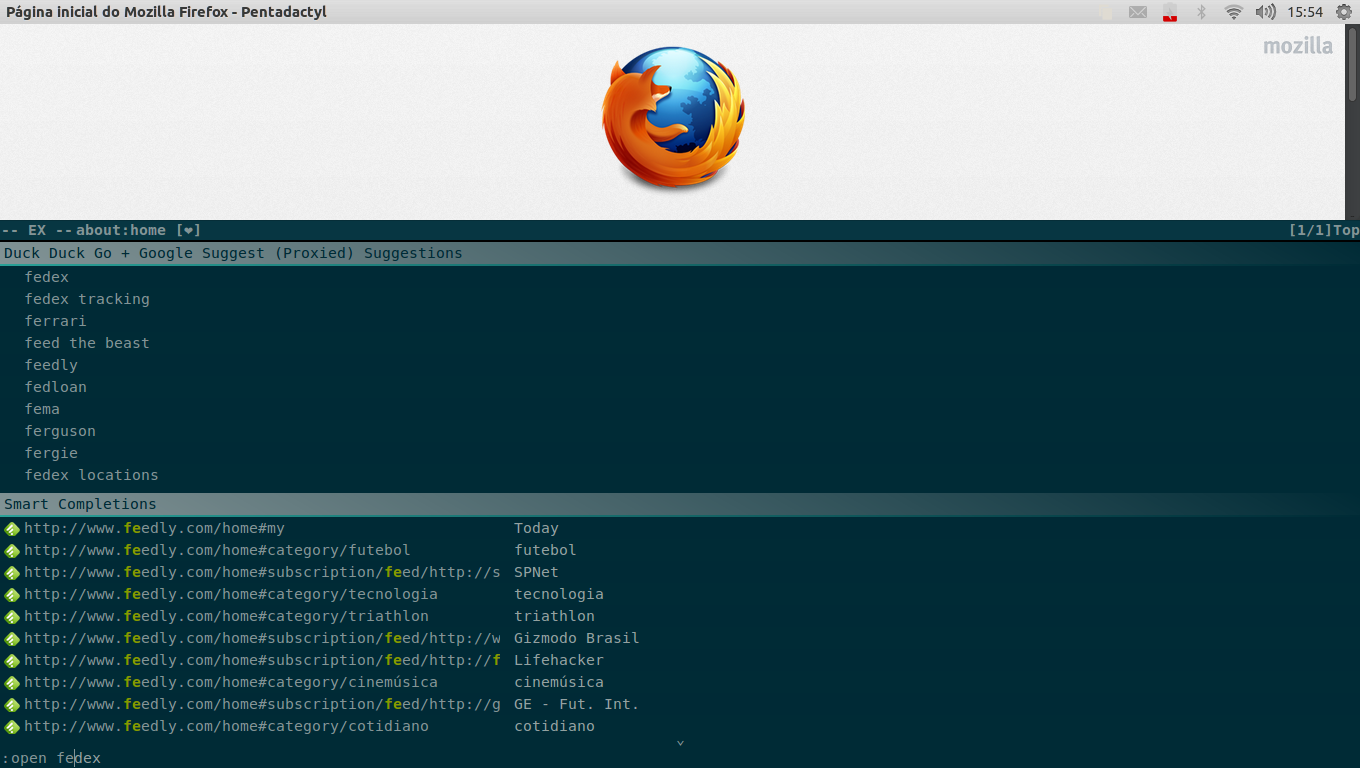The width and height of the screenshot is (1360, 768).
Task: Click the down chevron below completions
Action: (x=680, y=743)
